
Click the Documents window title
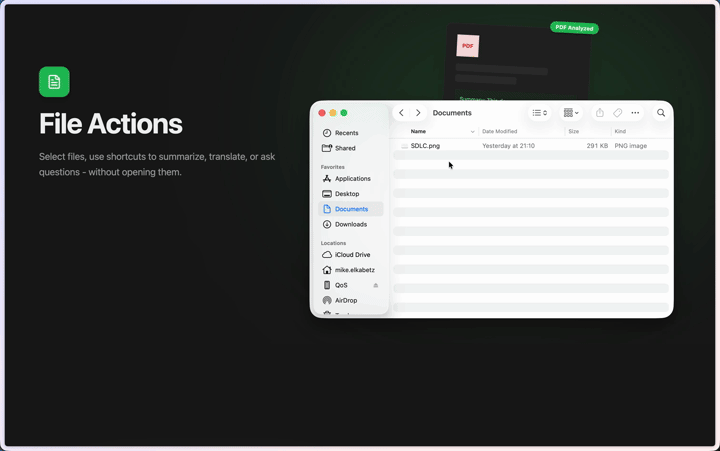tap(452, 113)
